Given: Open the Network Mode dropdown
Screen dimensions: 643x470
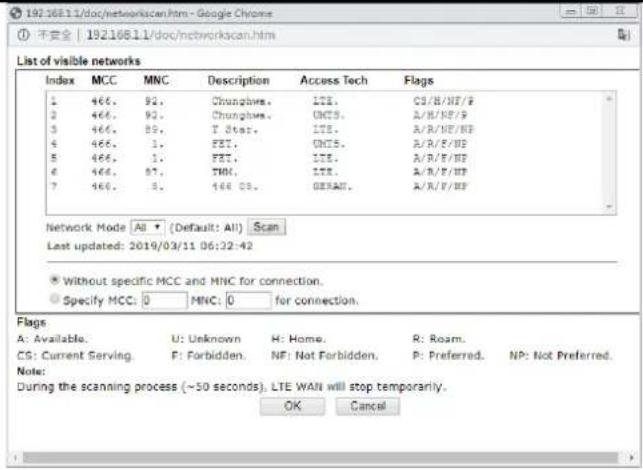Looking at the screenshot, I should click(x=148, y=227).
